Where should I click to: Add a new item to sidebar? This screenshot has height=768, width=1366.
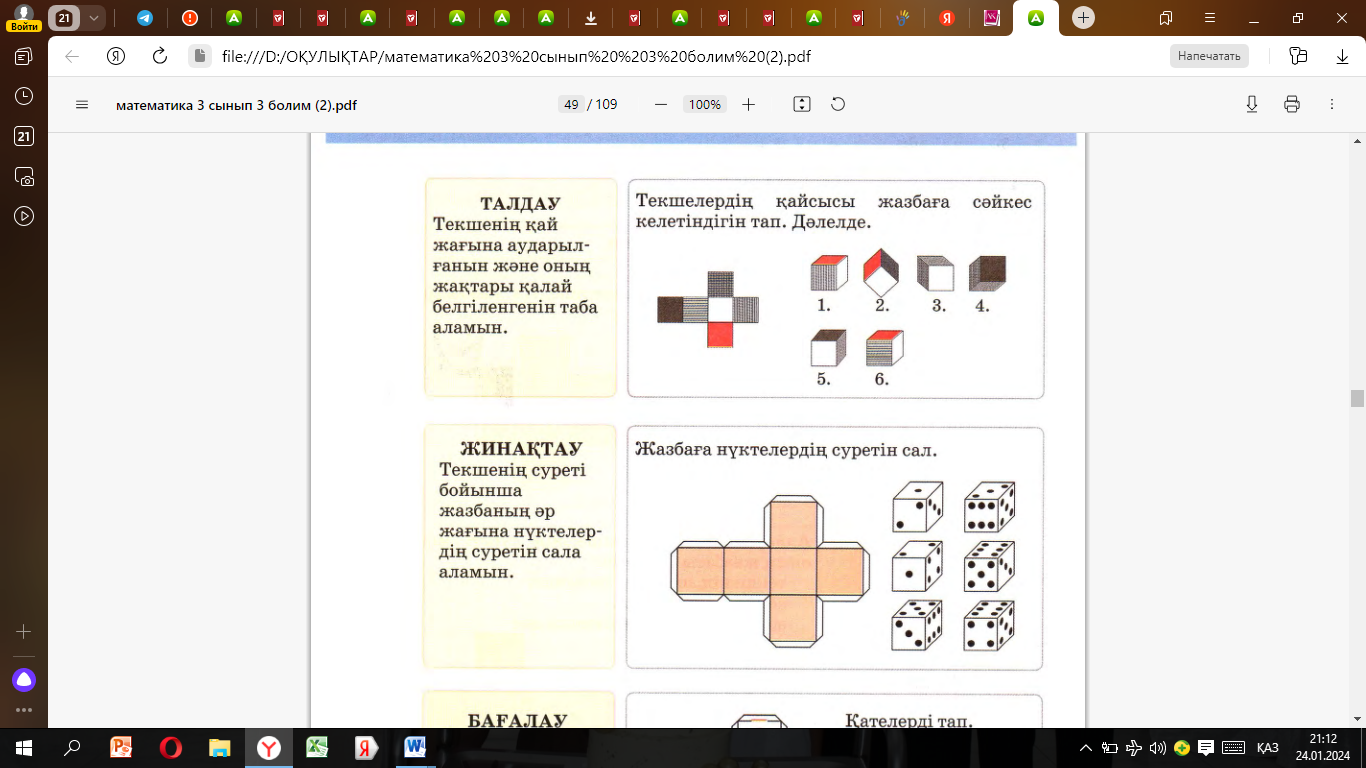(24, 632)
